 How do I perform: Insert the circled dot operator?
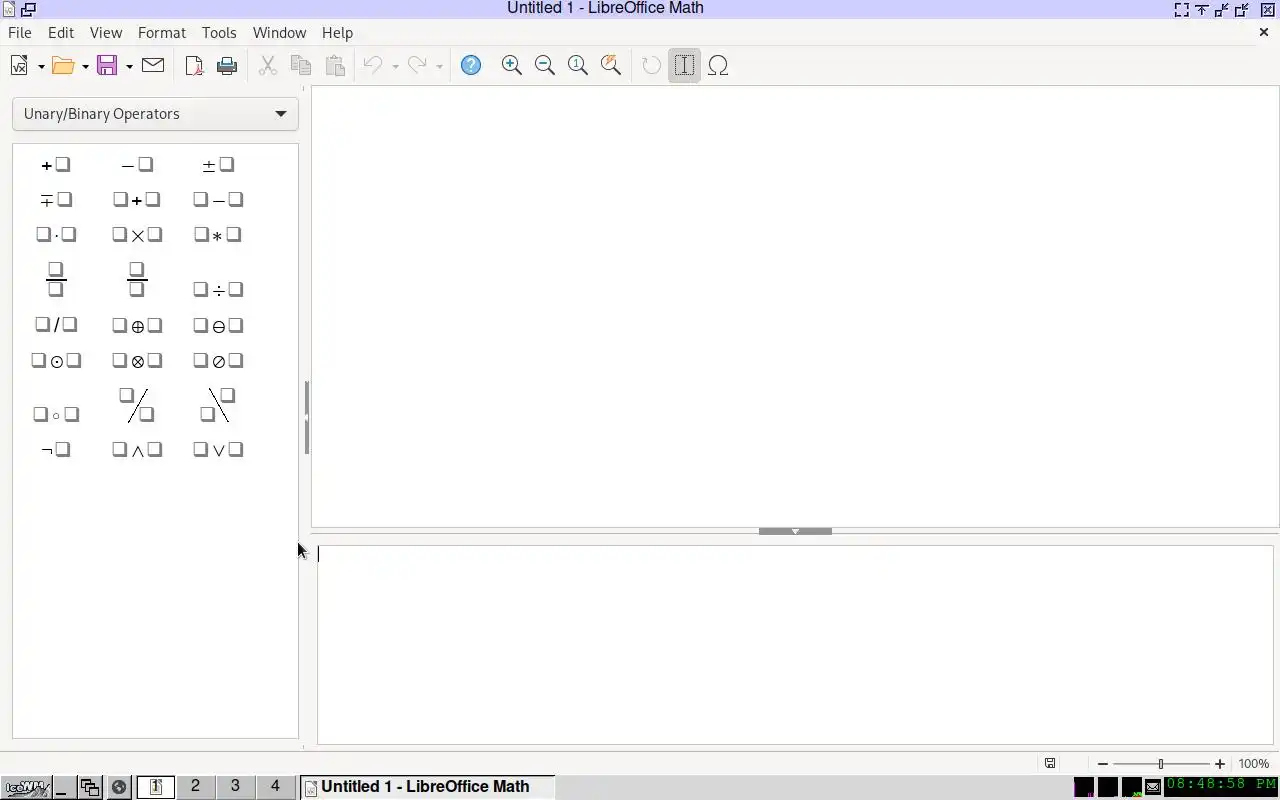[56, 361]
